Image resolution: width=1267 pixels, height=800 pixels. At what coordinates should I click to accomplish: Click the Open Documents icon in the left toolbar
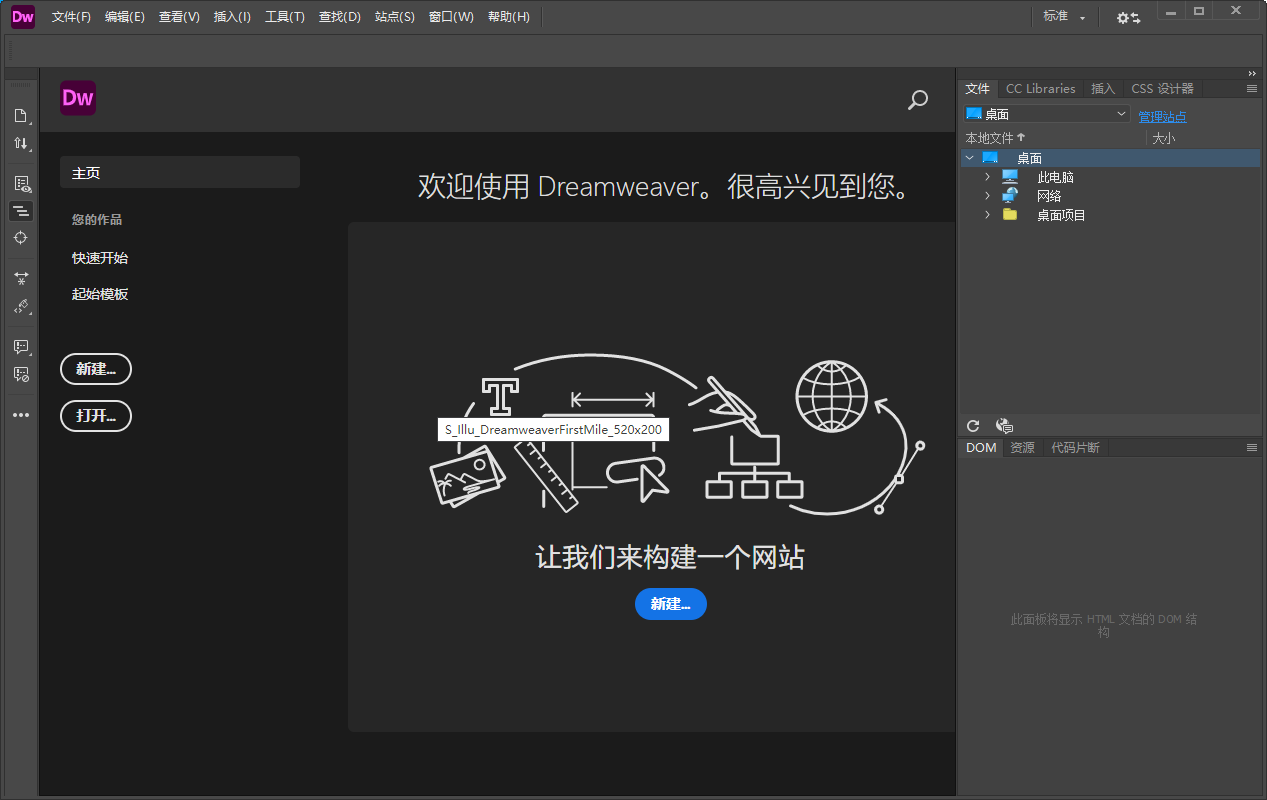tap(21, 115)
